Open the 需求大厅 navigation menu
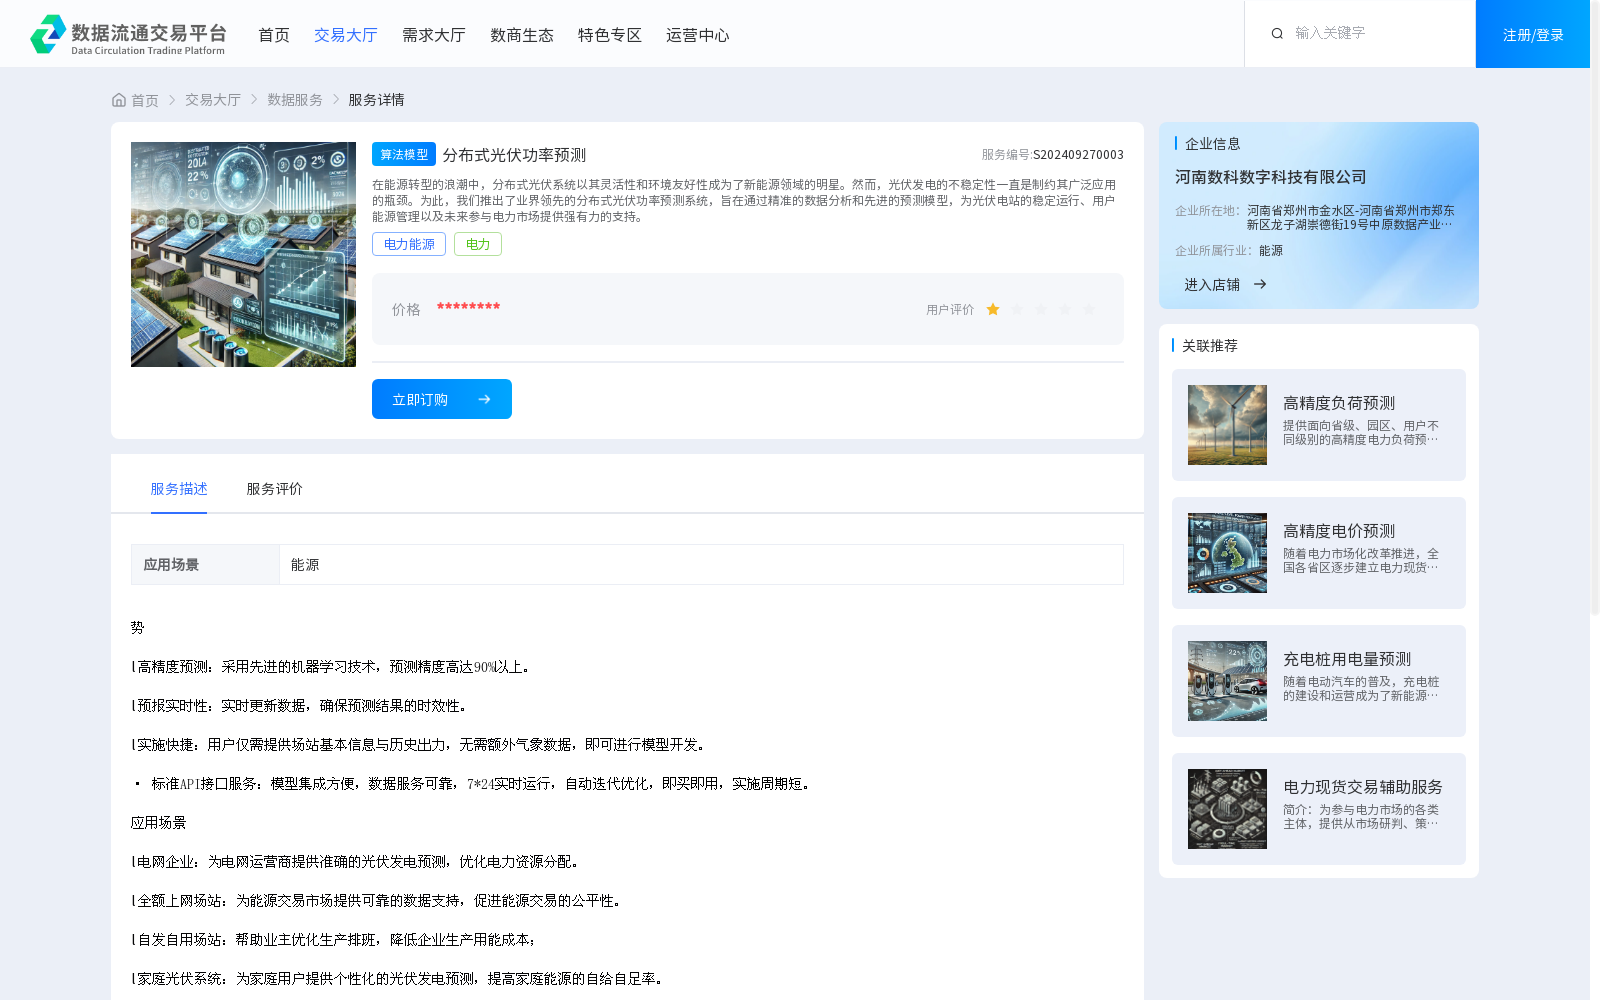 click(433, 35)
